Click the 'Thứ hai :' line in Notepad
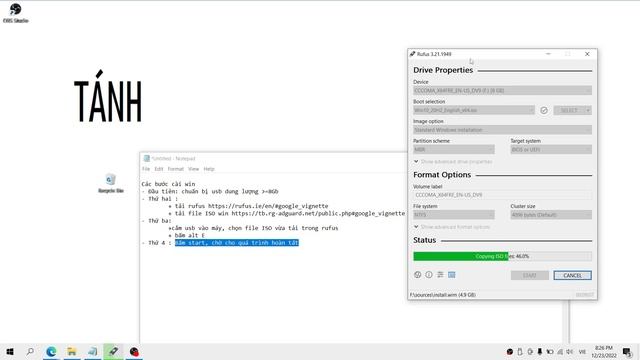Image resolution: width=640 pixels, height=360 pixels. (160, 199)
